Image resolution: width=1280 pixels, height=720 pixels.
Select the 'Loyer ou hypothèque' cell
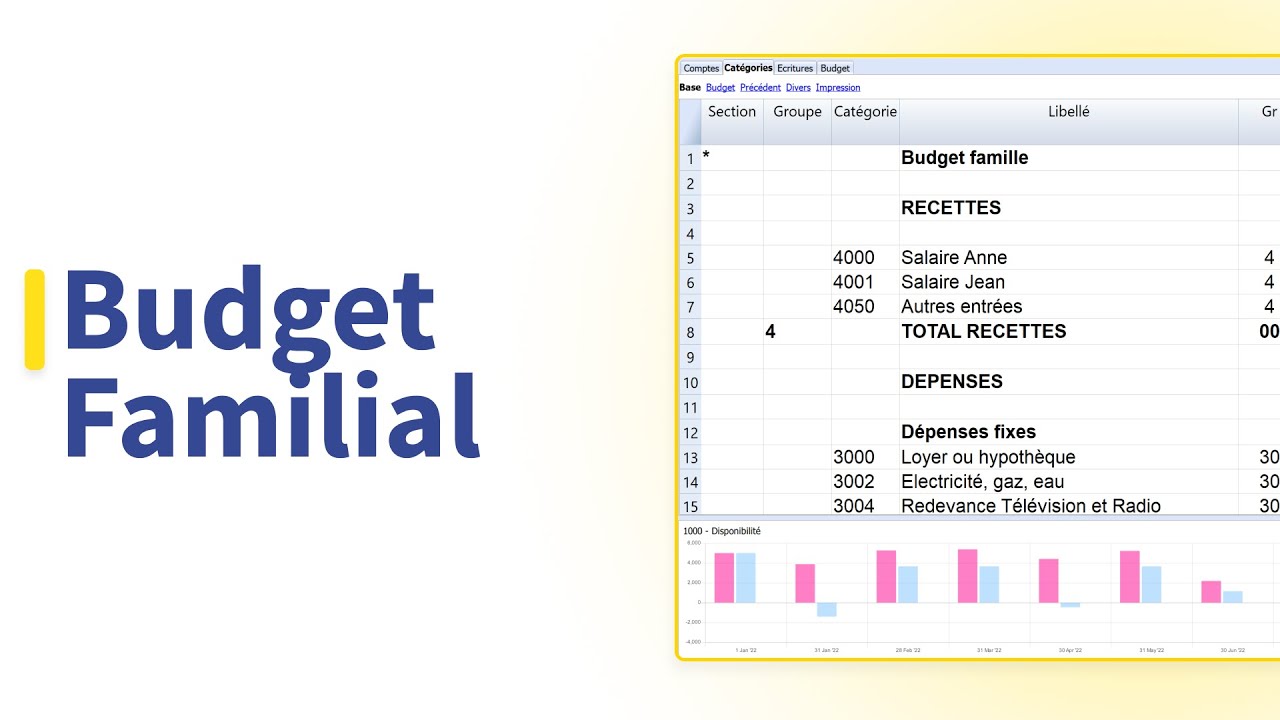1069,457
